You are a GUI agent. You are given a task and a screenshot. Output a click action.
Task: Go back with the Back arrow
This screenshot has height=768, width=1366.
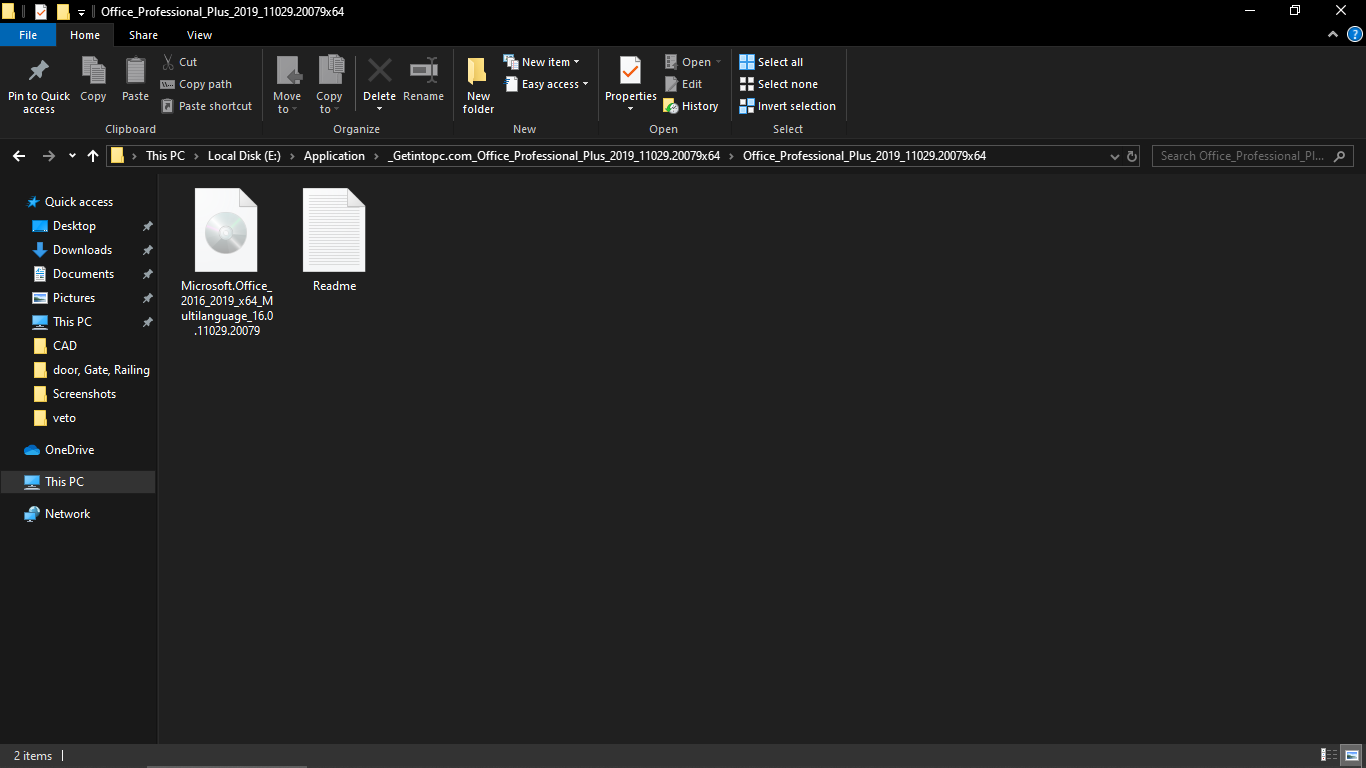(19, 156)
